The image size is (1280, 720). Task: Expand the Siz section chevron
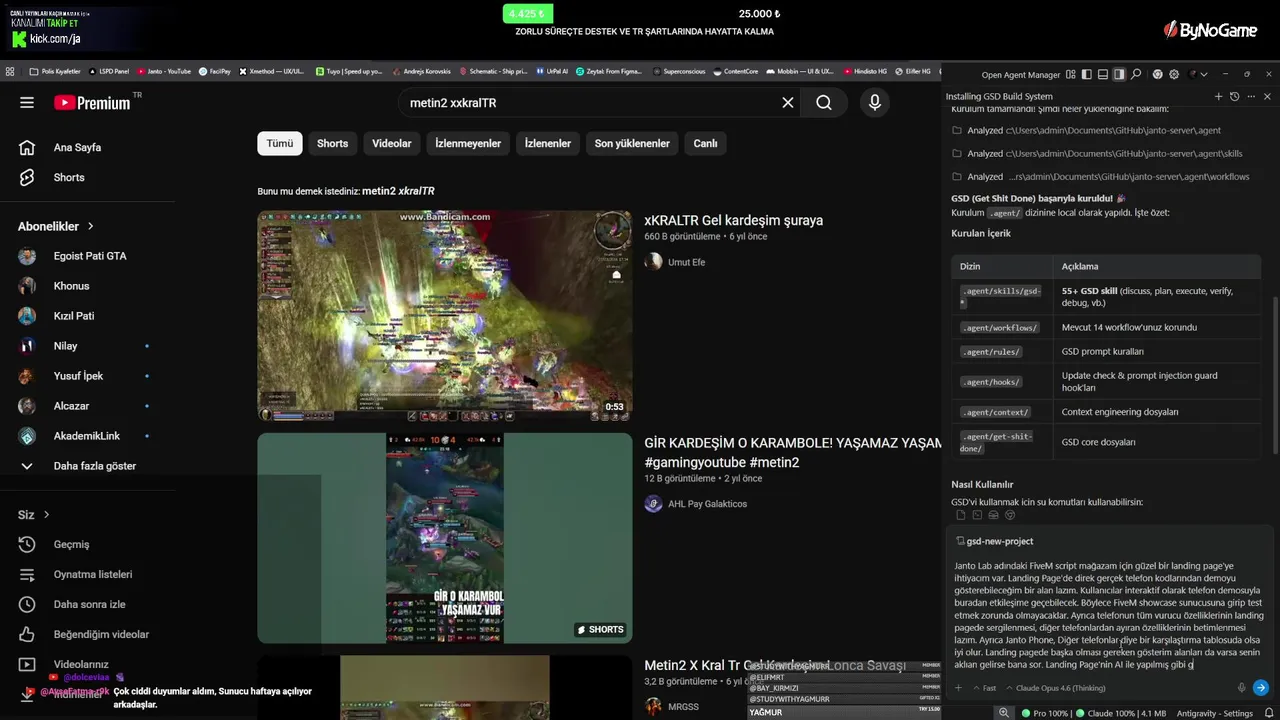(46, 514)
